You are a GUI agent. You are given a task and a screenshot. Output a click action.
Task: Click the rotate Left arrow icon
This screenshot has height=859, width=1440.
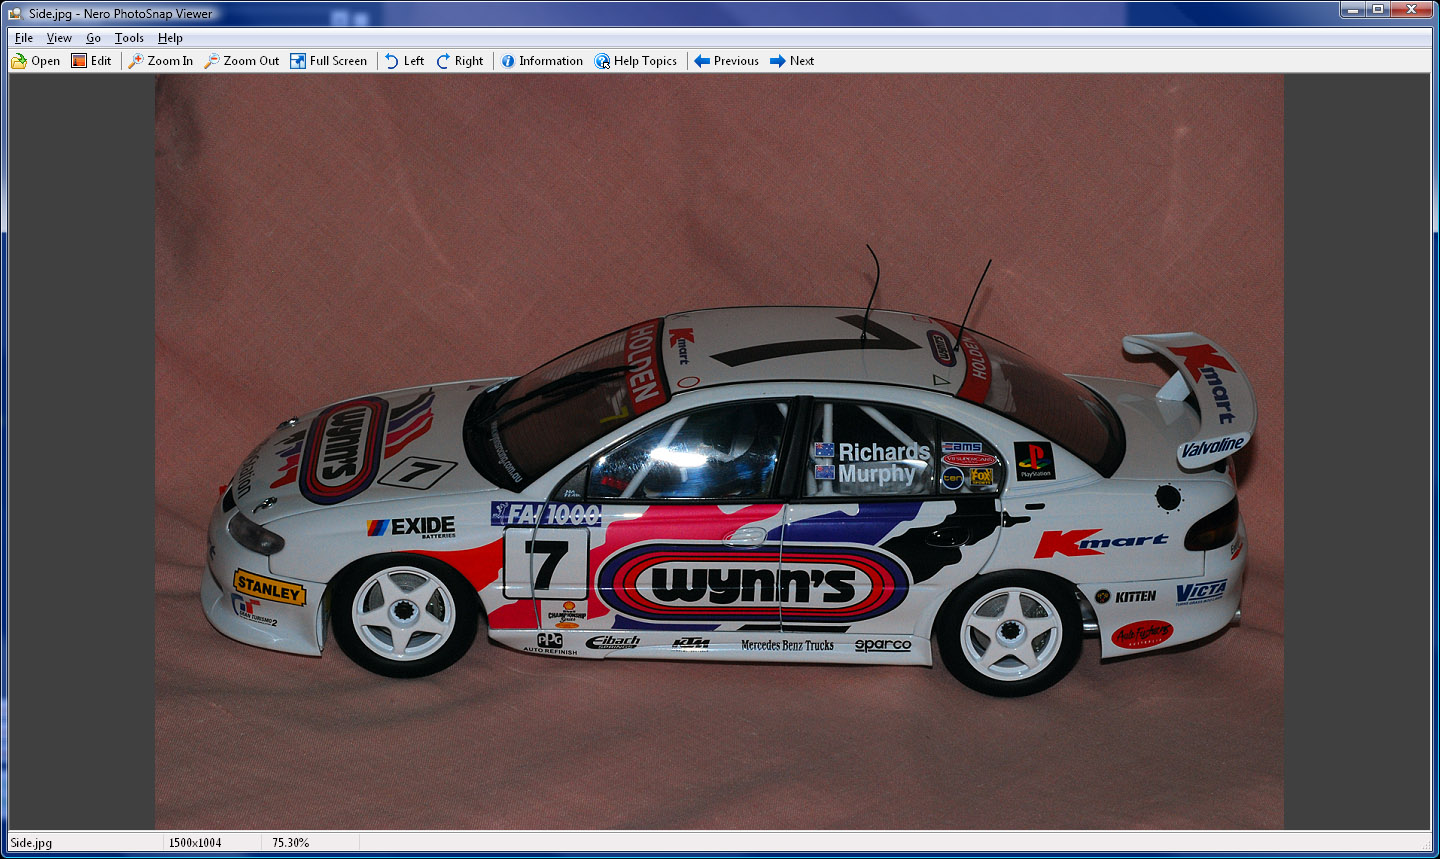pyautogui.click(x=392, y=61)
